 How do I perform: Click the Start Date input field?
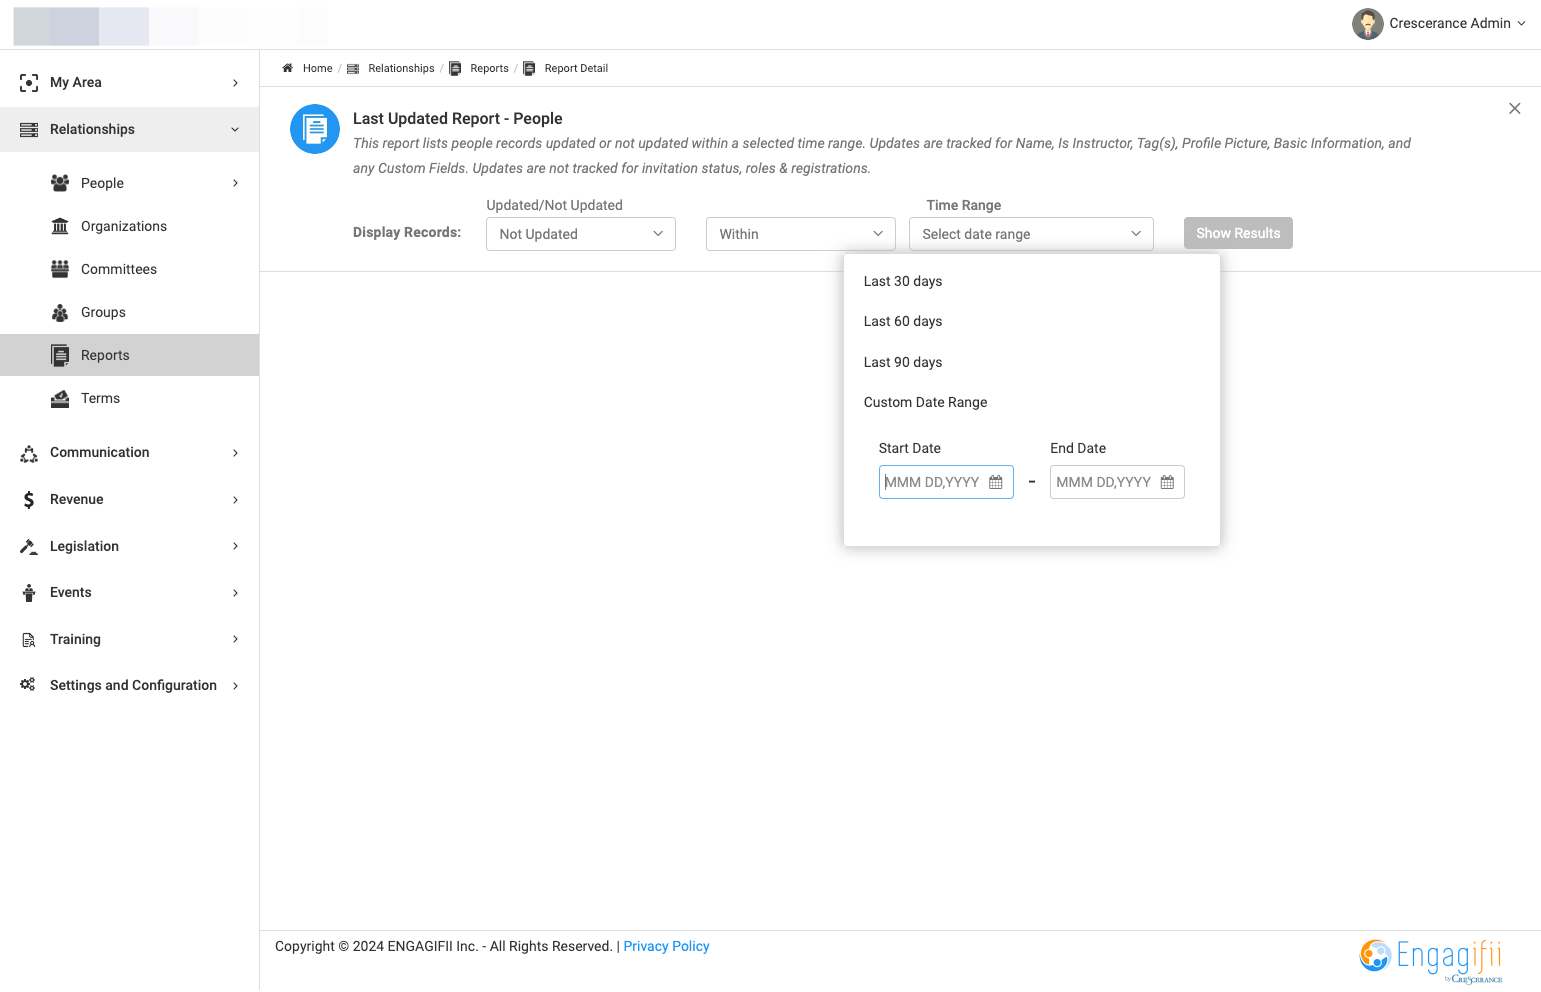pos(946,482)
